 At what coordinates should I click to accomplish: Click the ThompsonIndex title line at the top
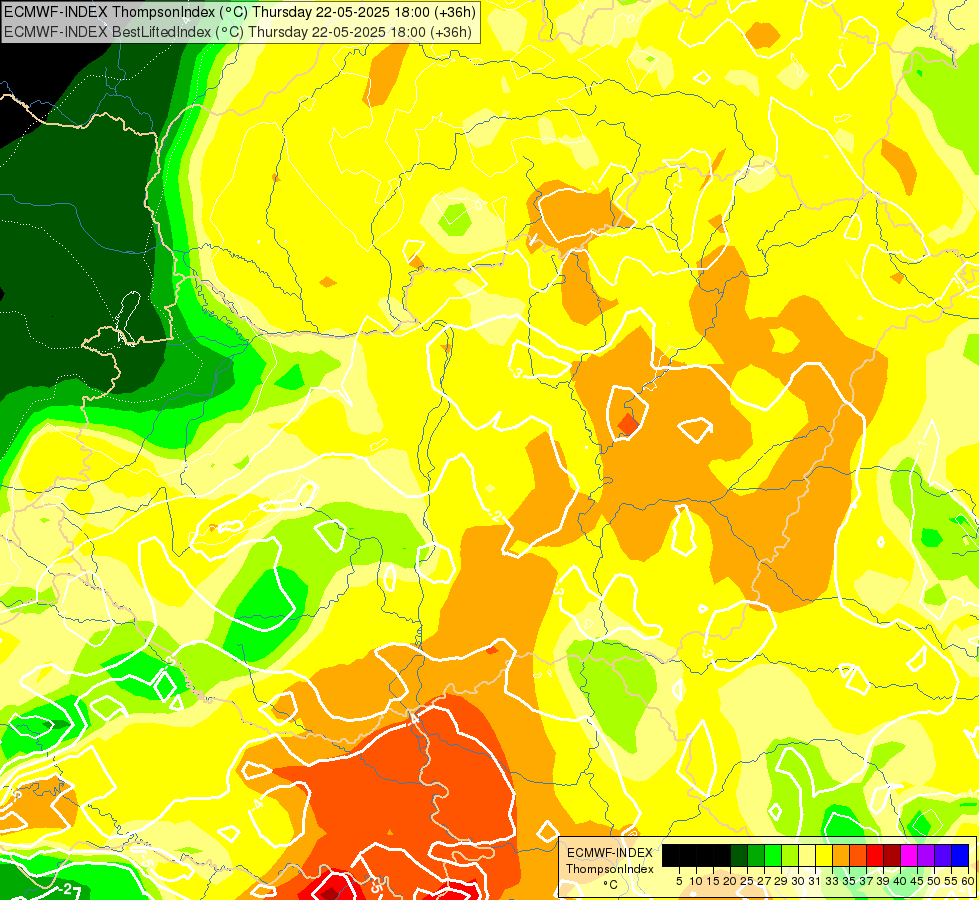coord(240,12)
